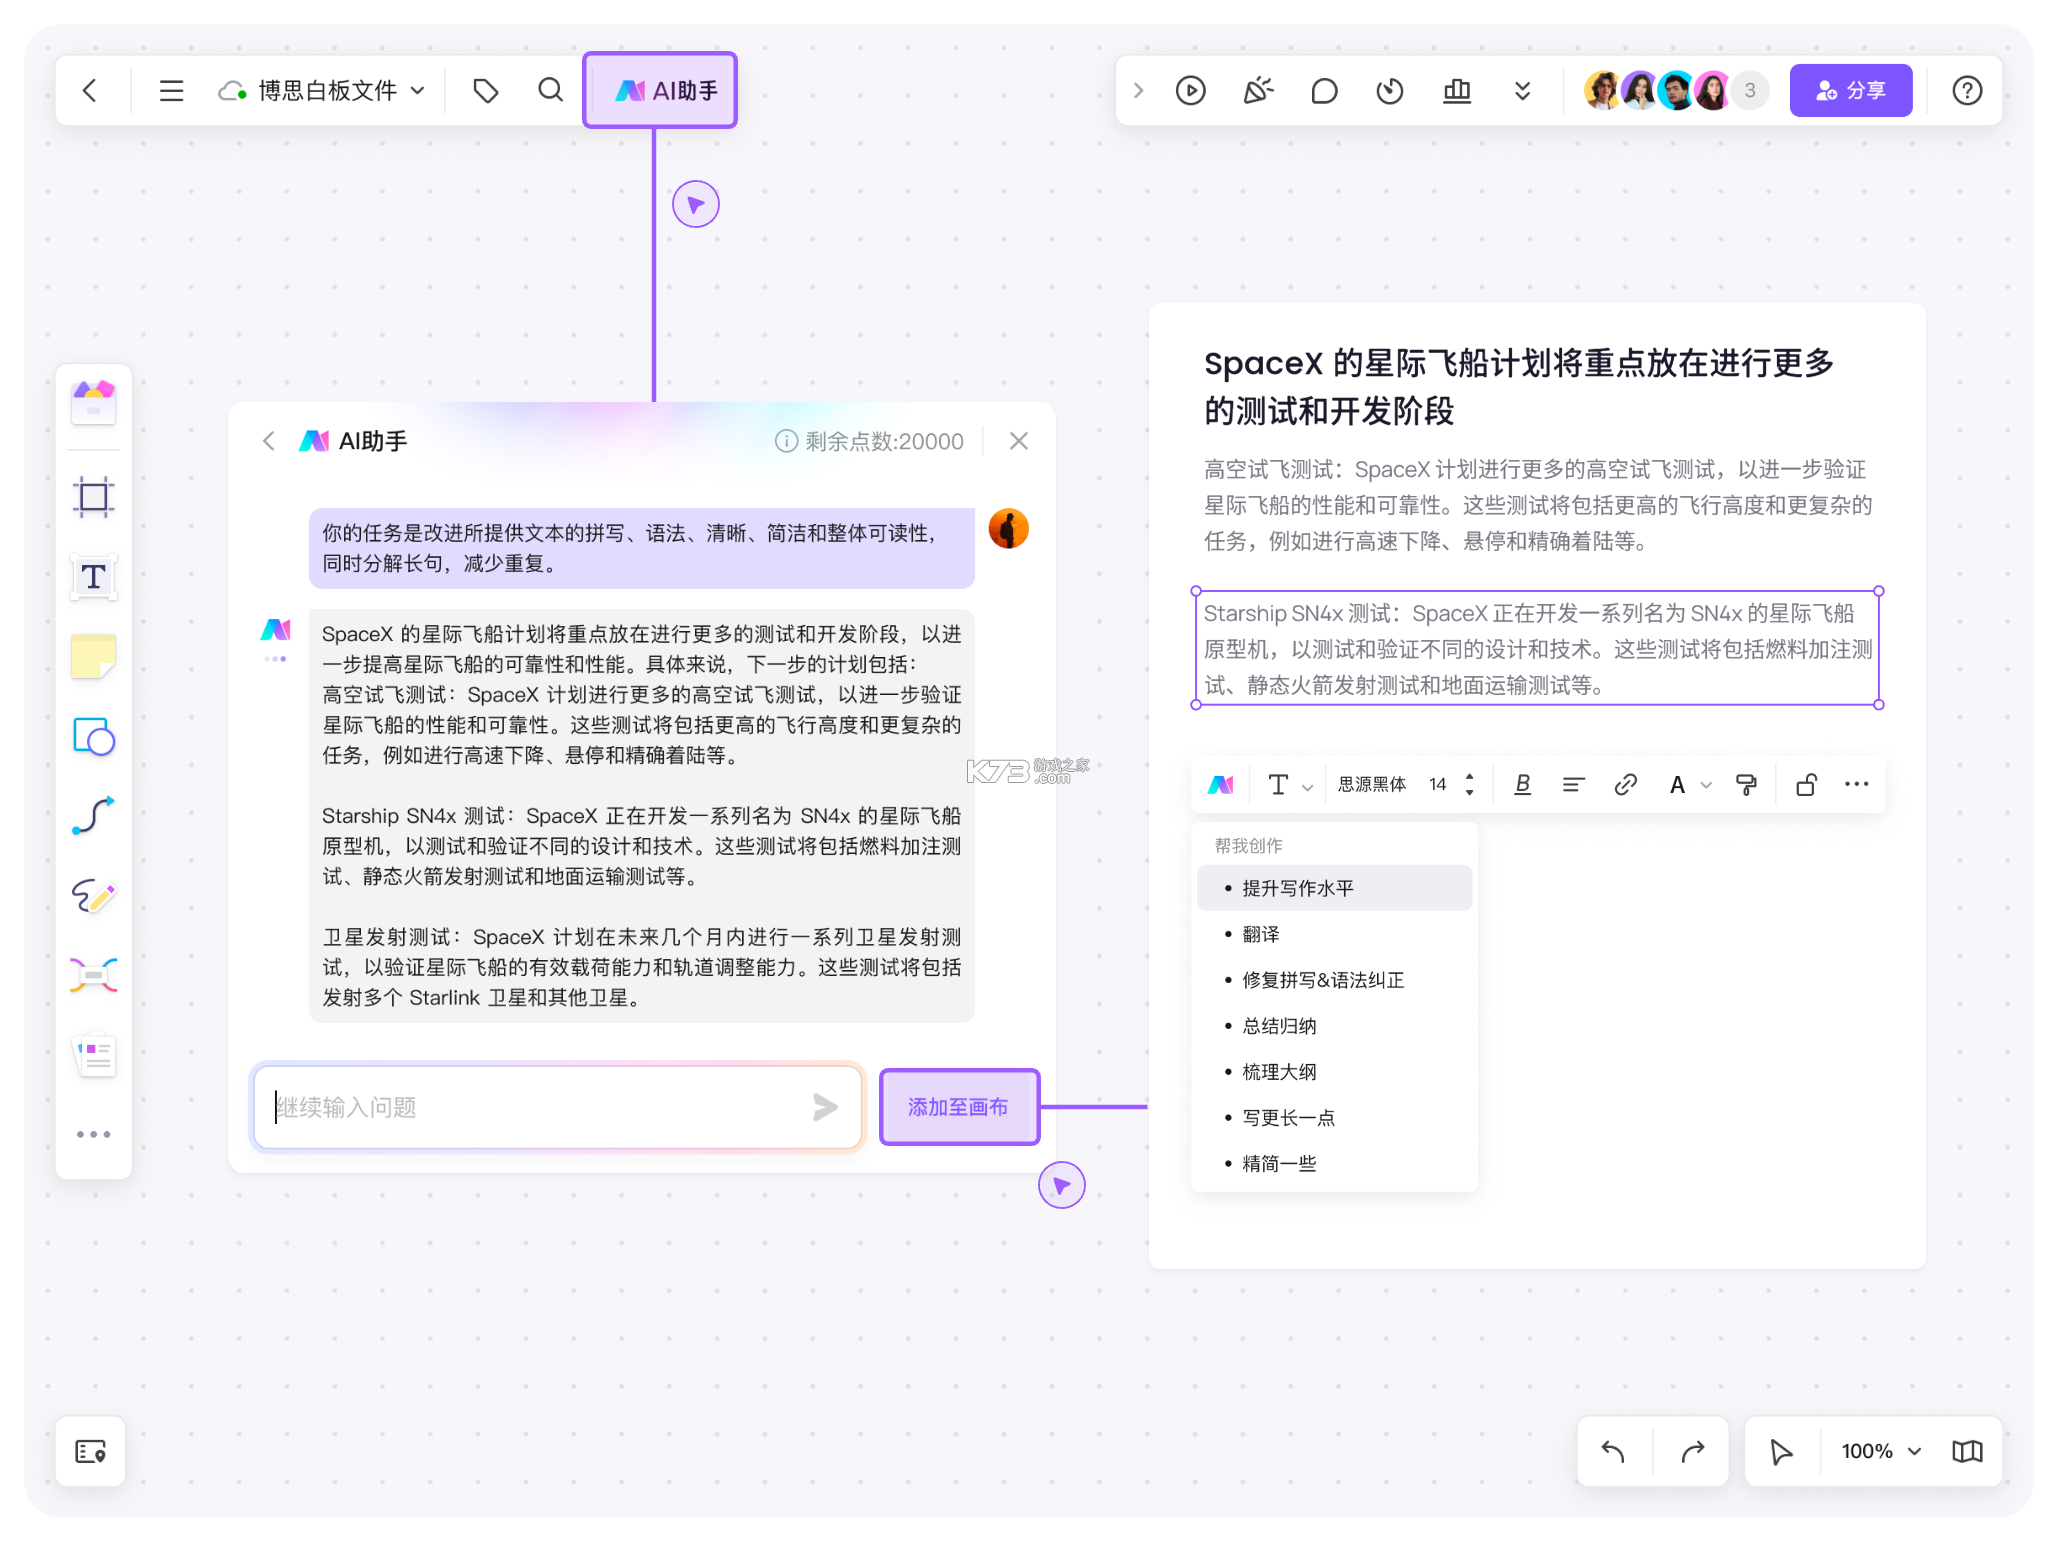Select the curved connector line tool
Image resolution: width=2058 pixels, height=1542 pixels.
point(94,816)
